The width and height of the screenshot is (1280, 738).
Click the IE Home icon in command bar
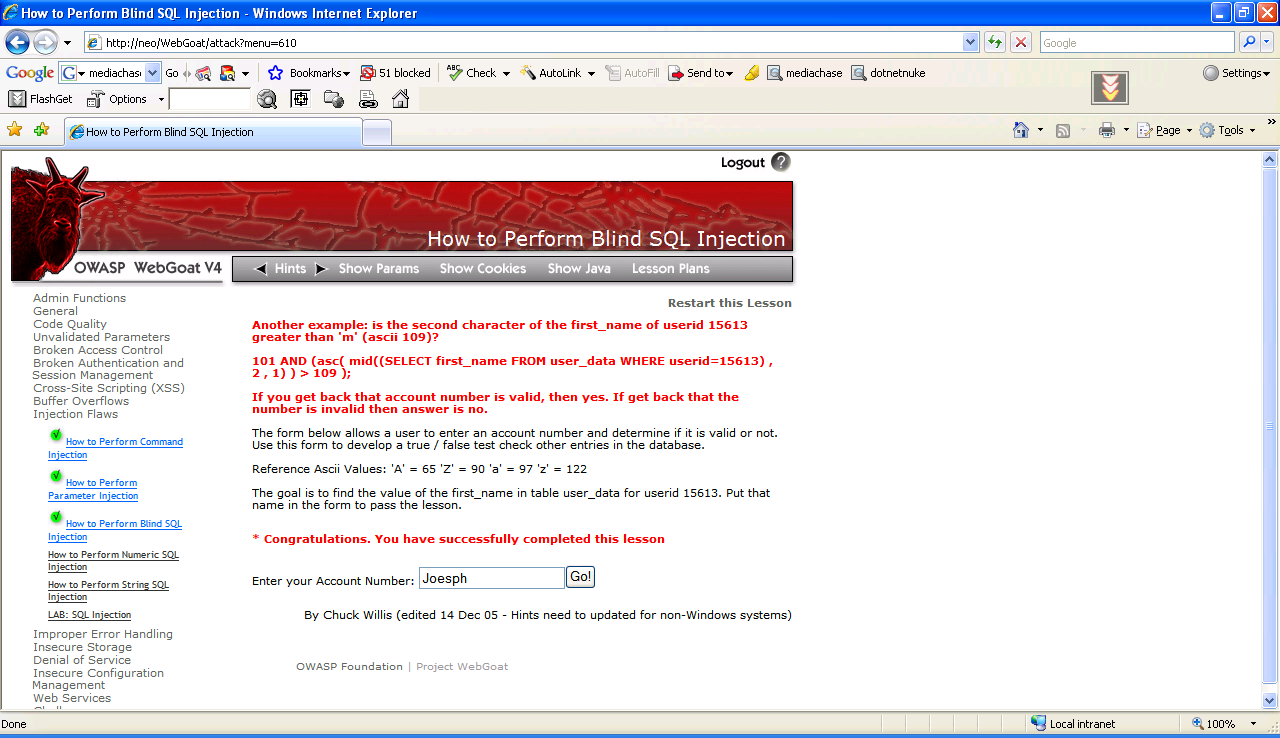pos(1021,130)
